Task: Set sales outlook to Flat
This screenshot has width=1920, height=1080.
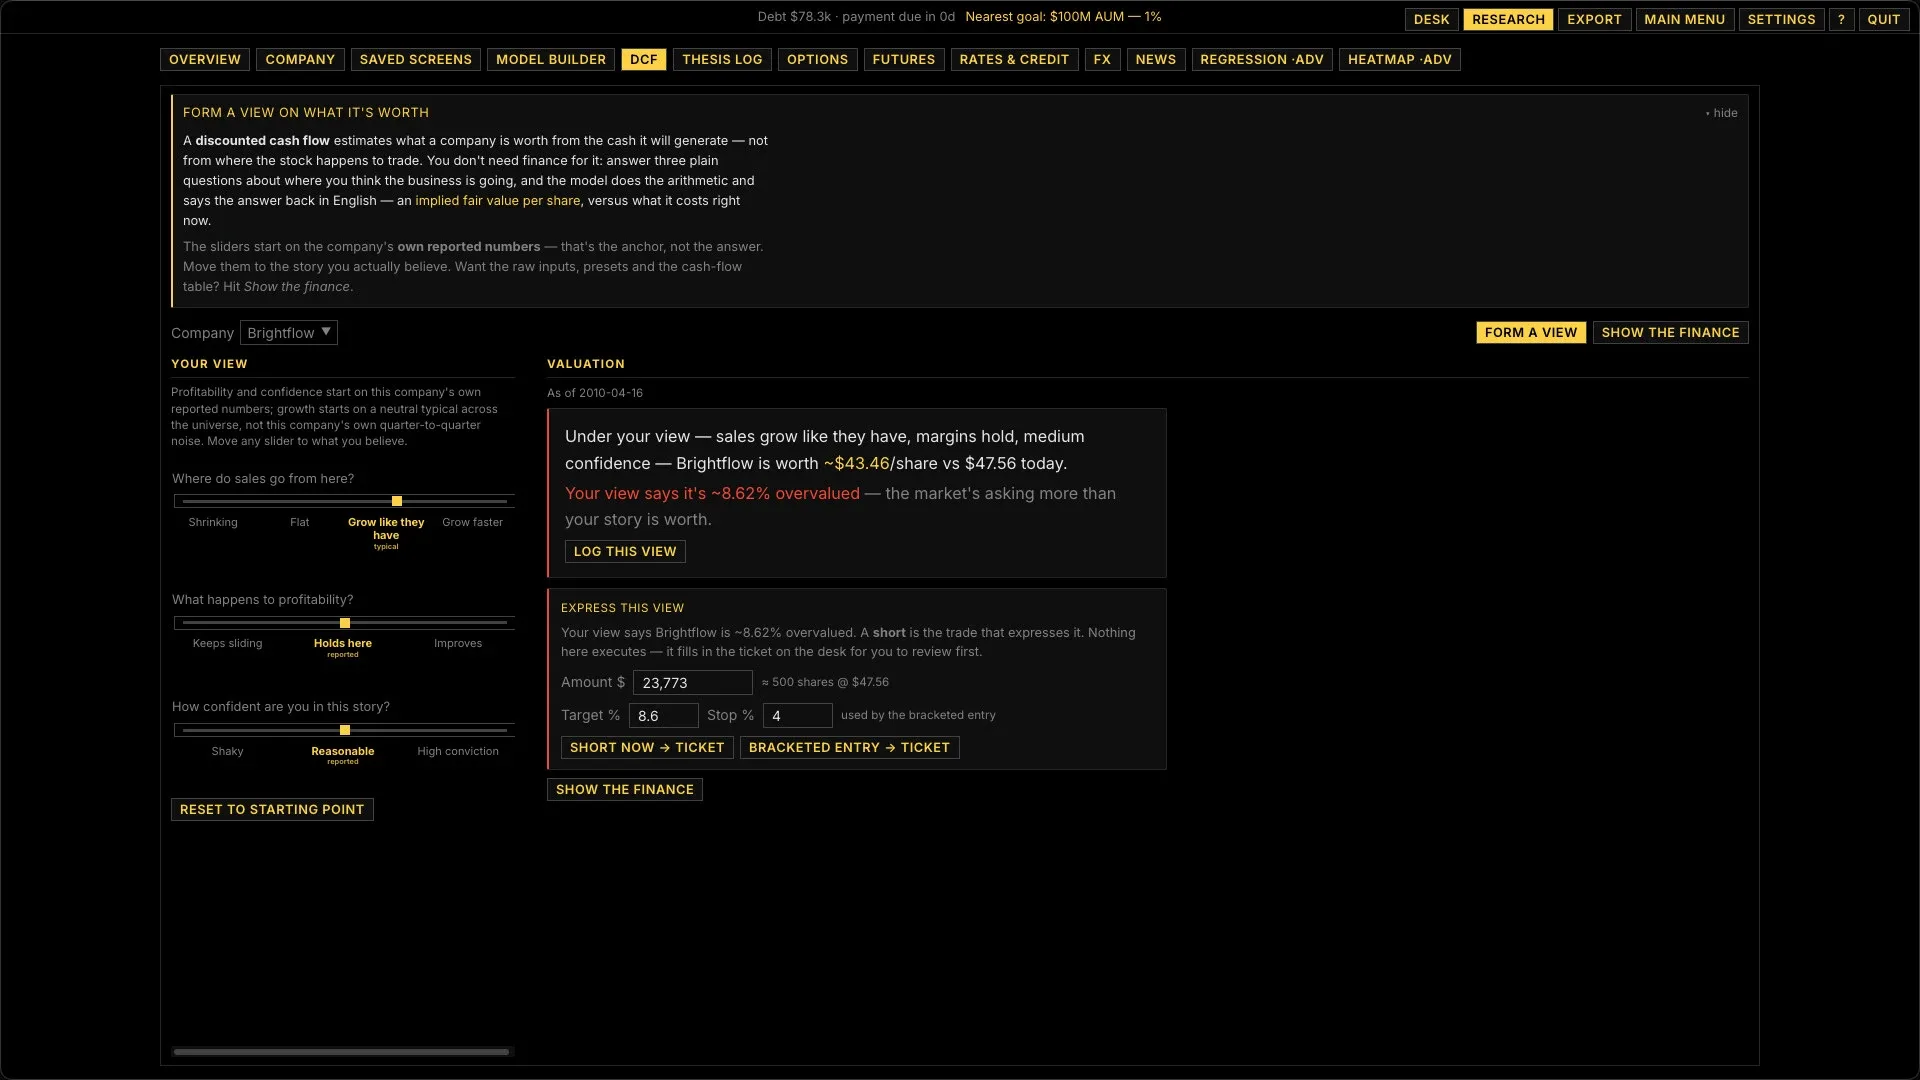Action: click(x=300, y=523)
